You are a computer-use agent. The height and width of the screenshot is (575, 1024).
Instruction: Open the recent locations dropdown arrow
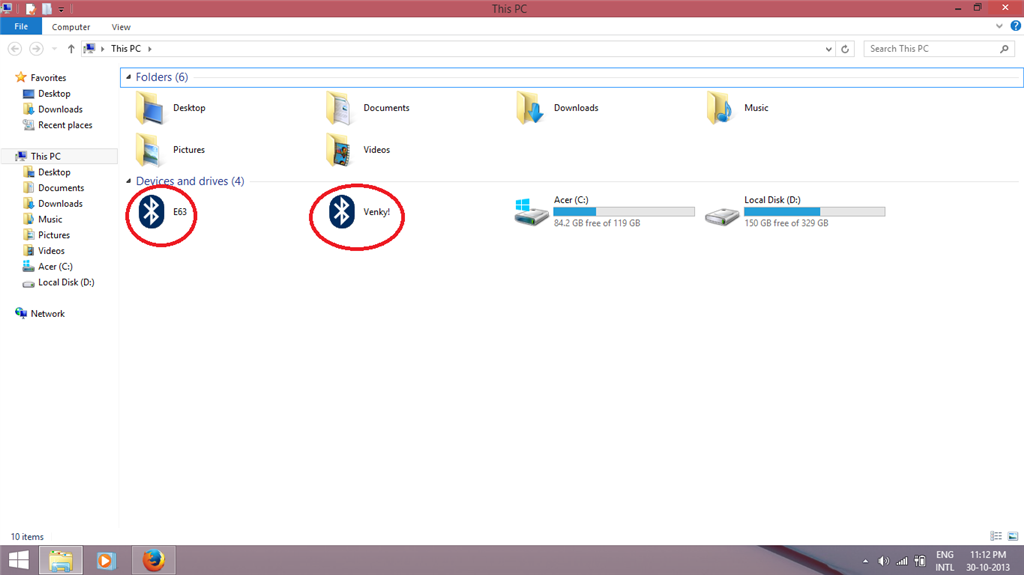(54, 48)
